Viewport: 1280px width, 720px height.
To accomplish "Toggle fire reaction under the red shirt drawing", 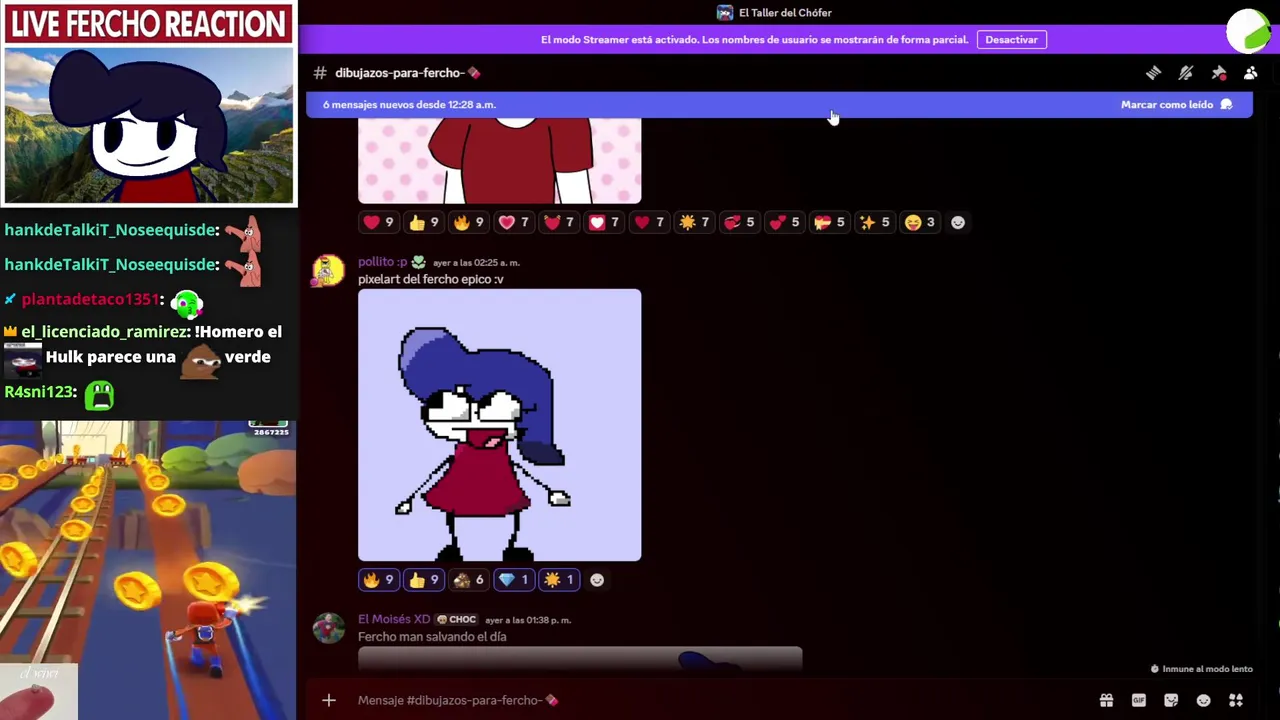I will coord(468,222).
